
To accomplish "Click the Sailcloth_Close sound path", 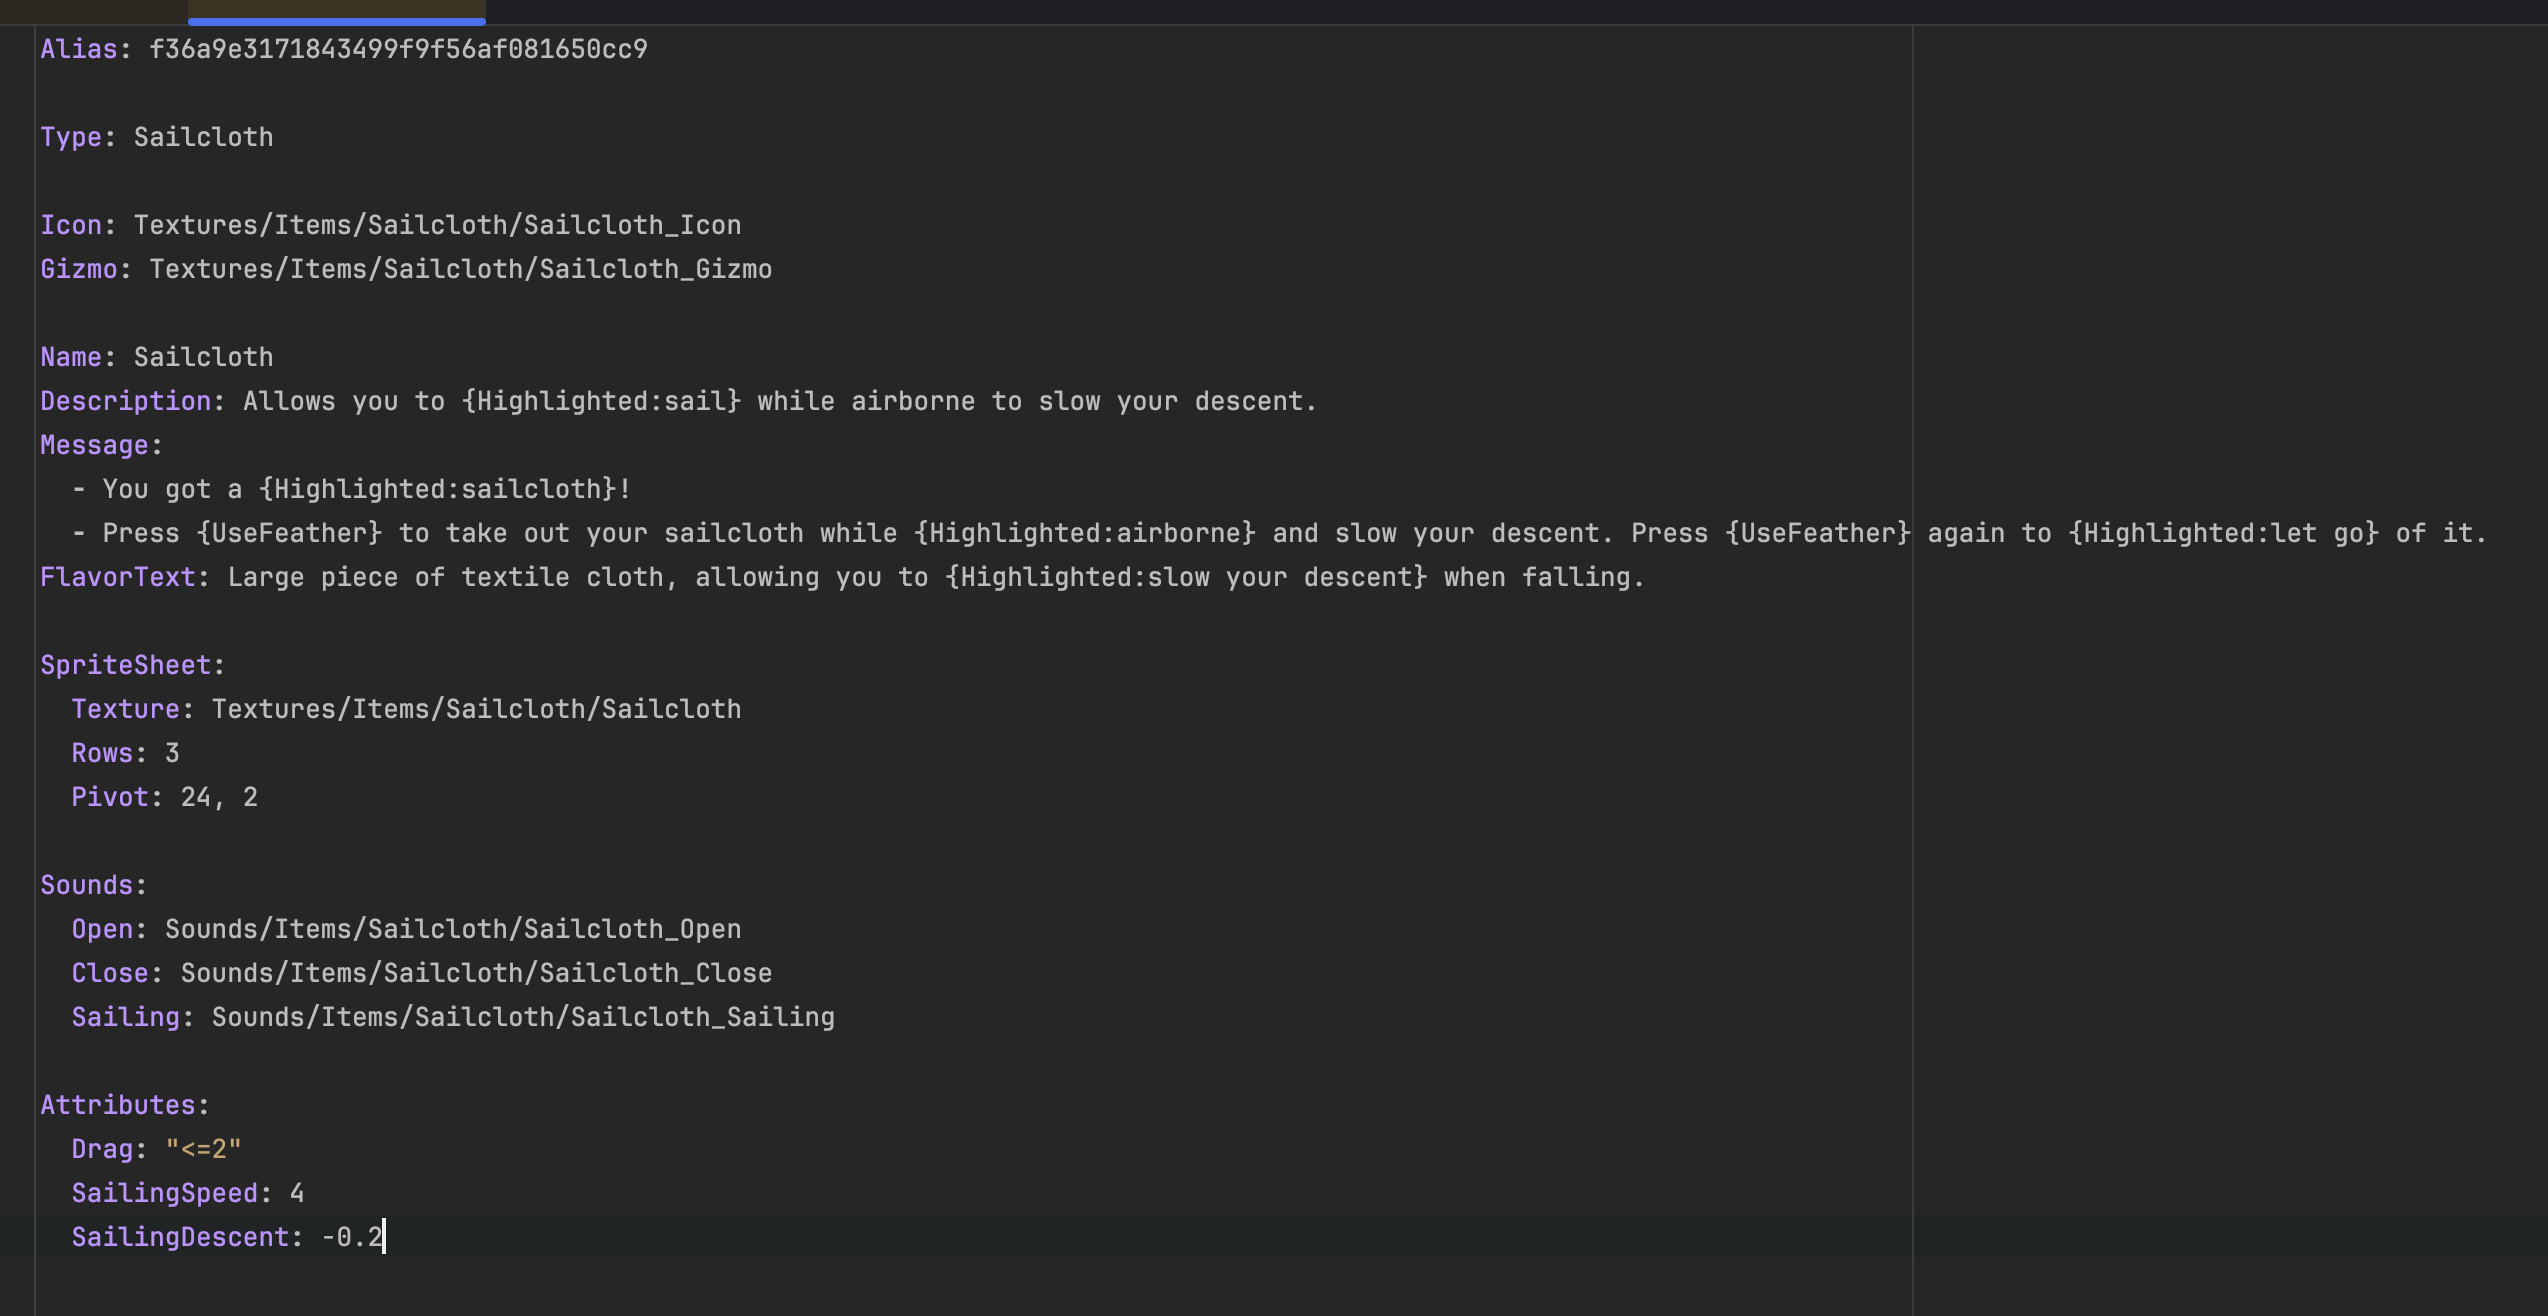I will point(476,973).
